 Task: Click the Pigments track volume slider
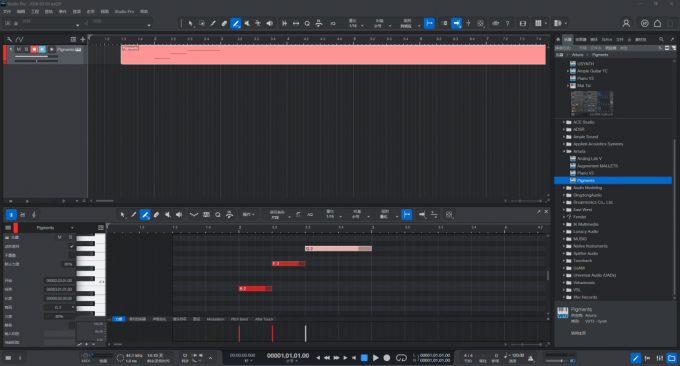pos(36,56)
